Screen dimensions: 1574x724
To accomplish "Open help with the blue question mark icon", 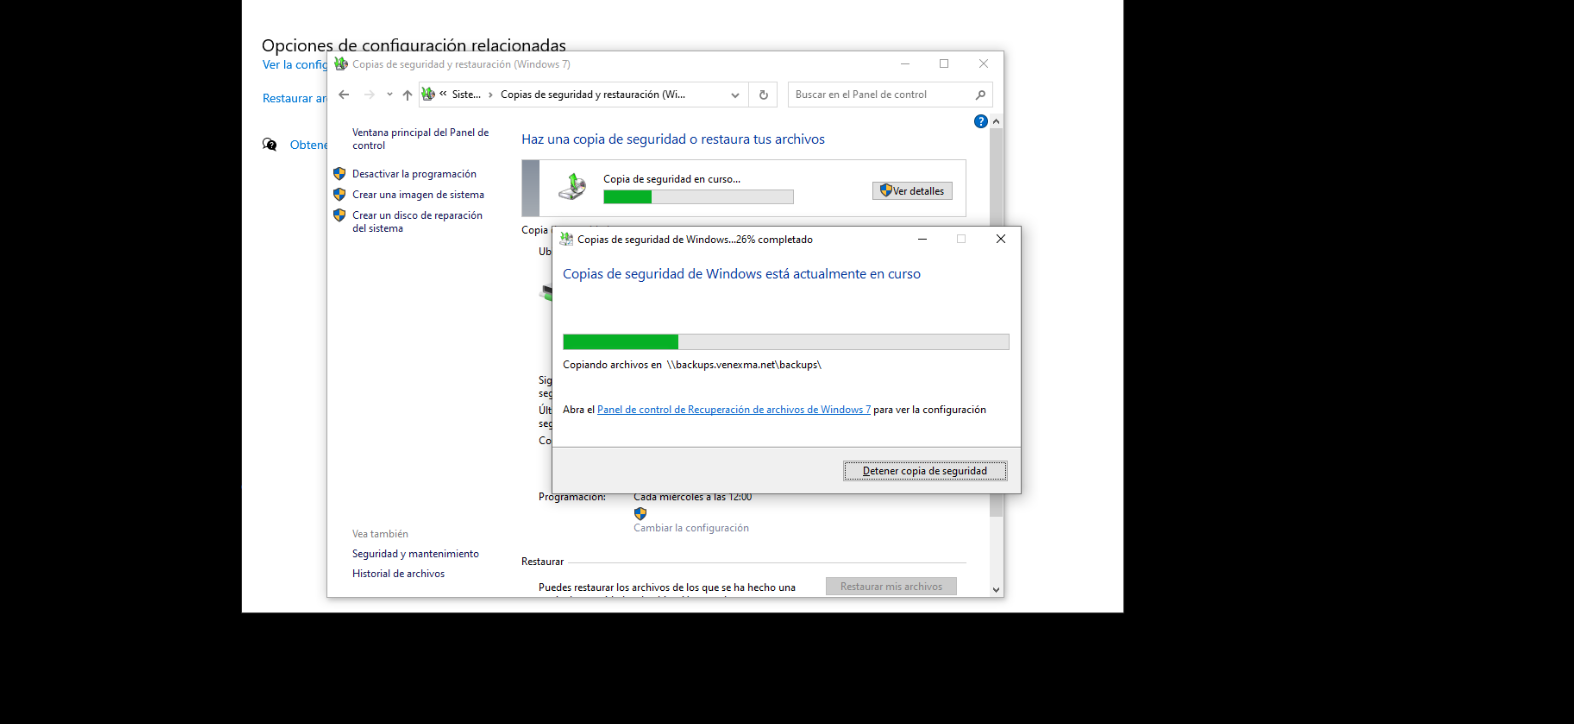I will [980, 121].
